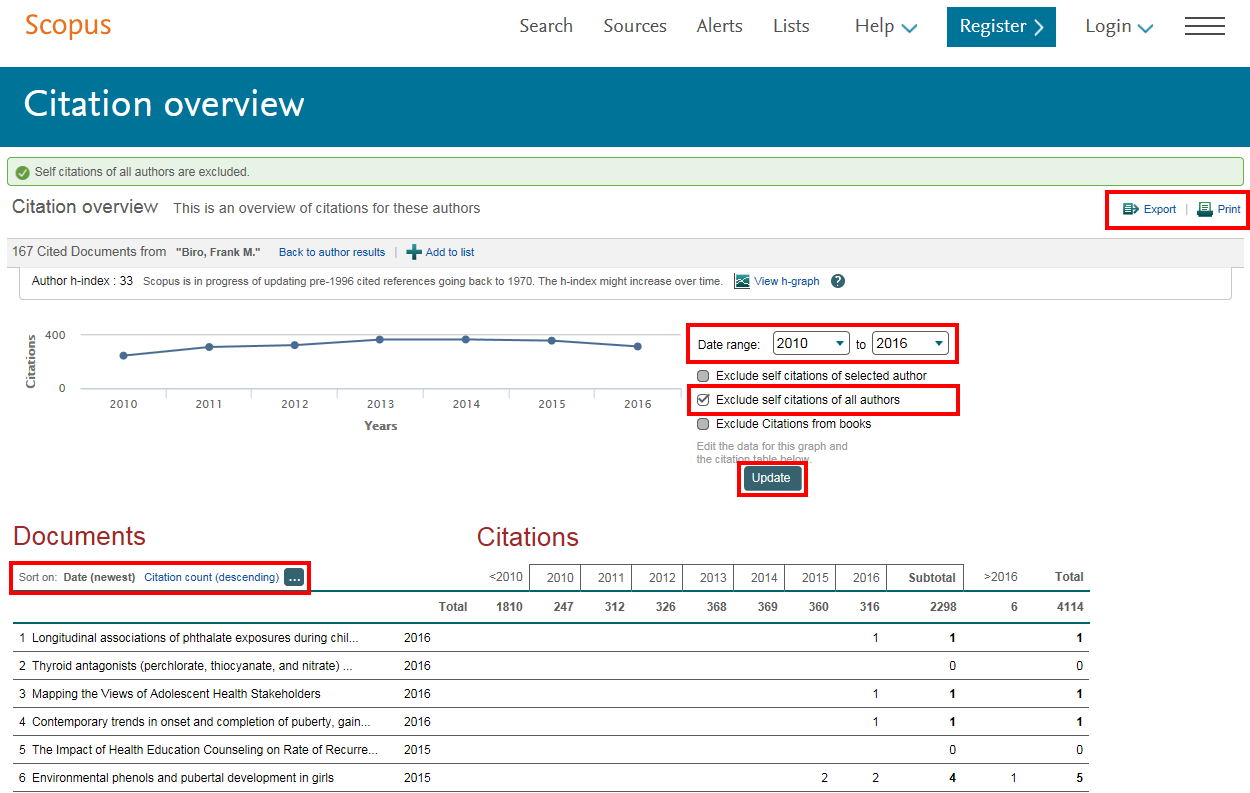Open document Longitudinal associations of phthalate exposures
This screenshot has height=793, width=1250.
[x=195, y=637]
